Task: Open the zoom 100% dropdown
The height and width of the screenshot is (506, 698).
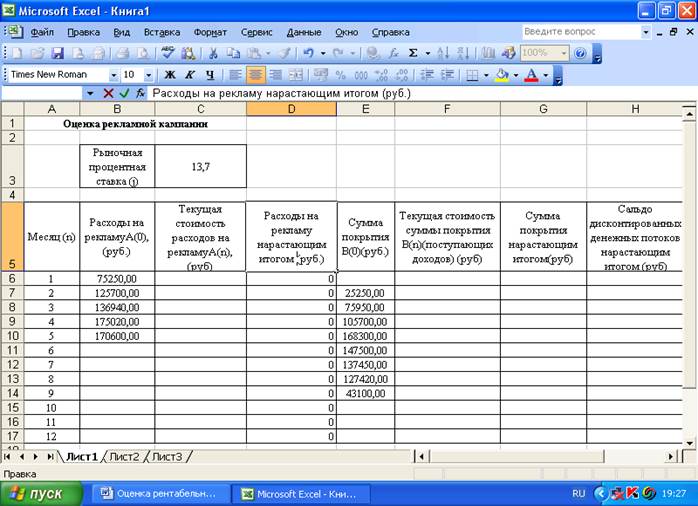Action: [x=564, y=53]
